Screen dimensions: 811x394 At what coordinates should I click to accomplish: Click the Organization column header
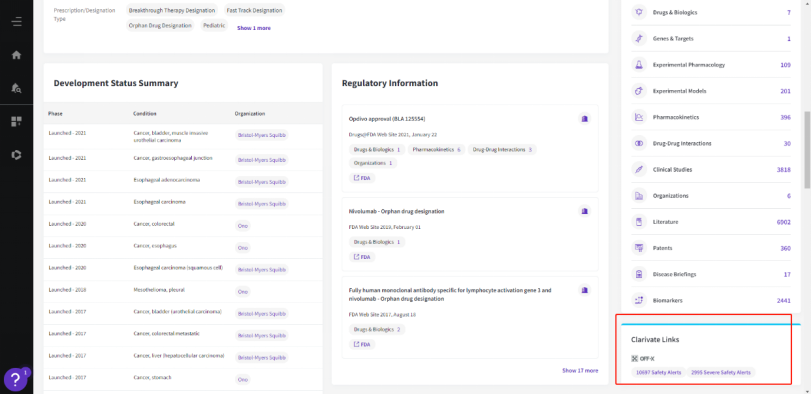pyautogui.click(x=250, y=113)
